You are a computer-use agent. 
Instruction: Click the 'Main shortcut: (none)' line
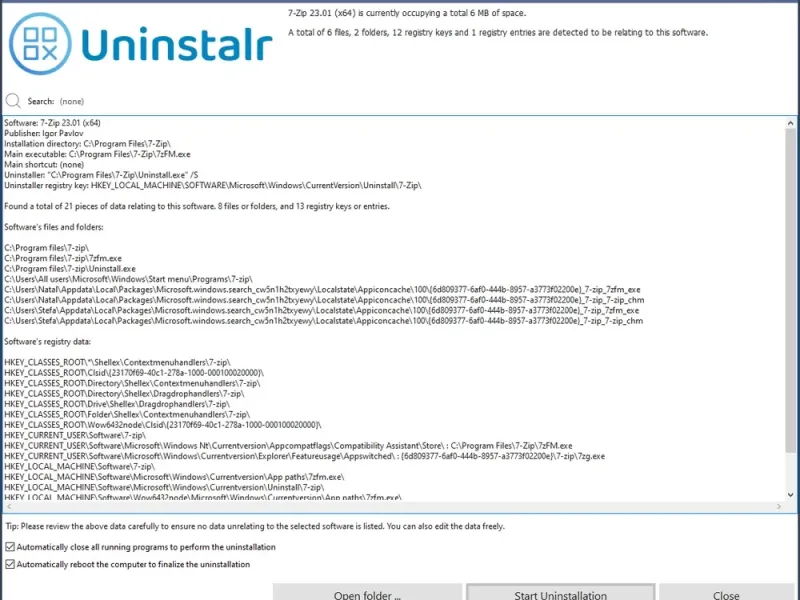click(44, 165)
